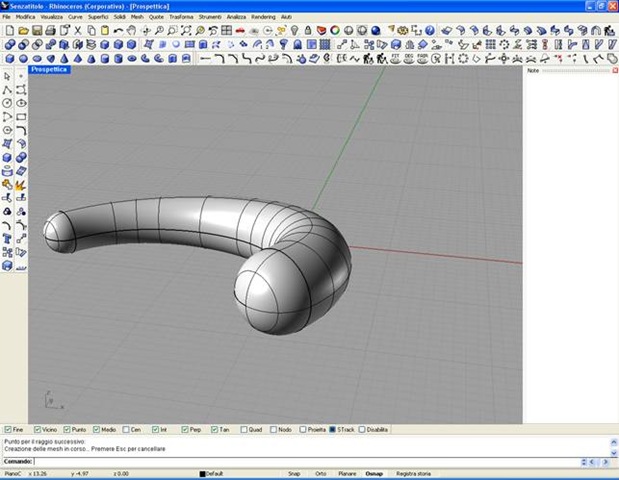This screenshot has width=619, height=480.
Task: Click the Registra storia status button
Action: [413, 473]
